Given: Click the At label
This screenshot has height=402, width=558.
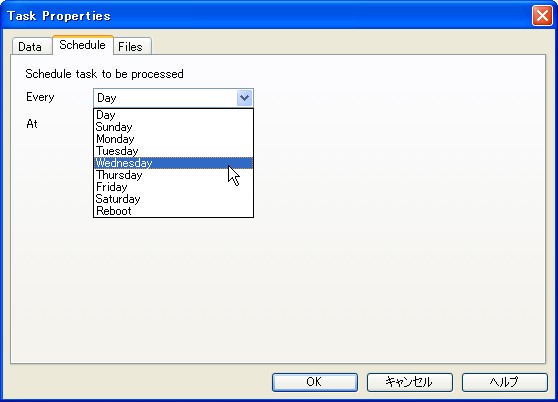Looking at the screenshot, I should coord(32,124).
